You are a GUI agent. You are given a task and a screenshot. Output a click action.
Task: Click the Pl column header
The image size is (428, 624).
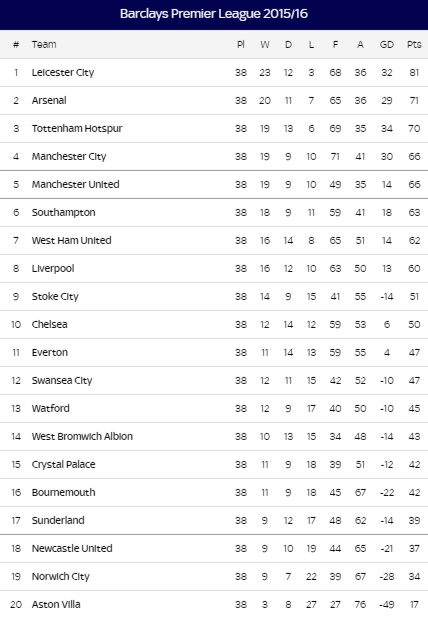[x=240, y=45]
